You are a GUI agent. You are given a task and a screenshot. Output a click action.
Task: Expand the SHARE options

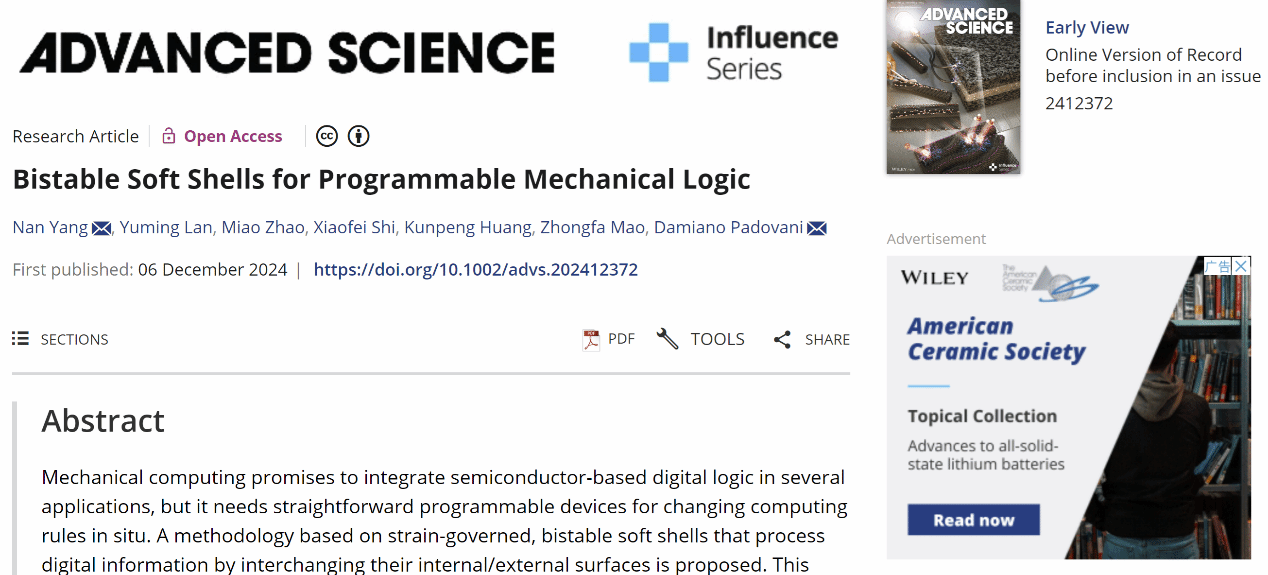tap(827, 340)
